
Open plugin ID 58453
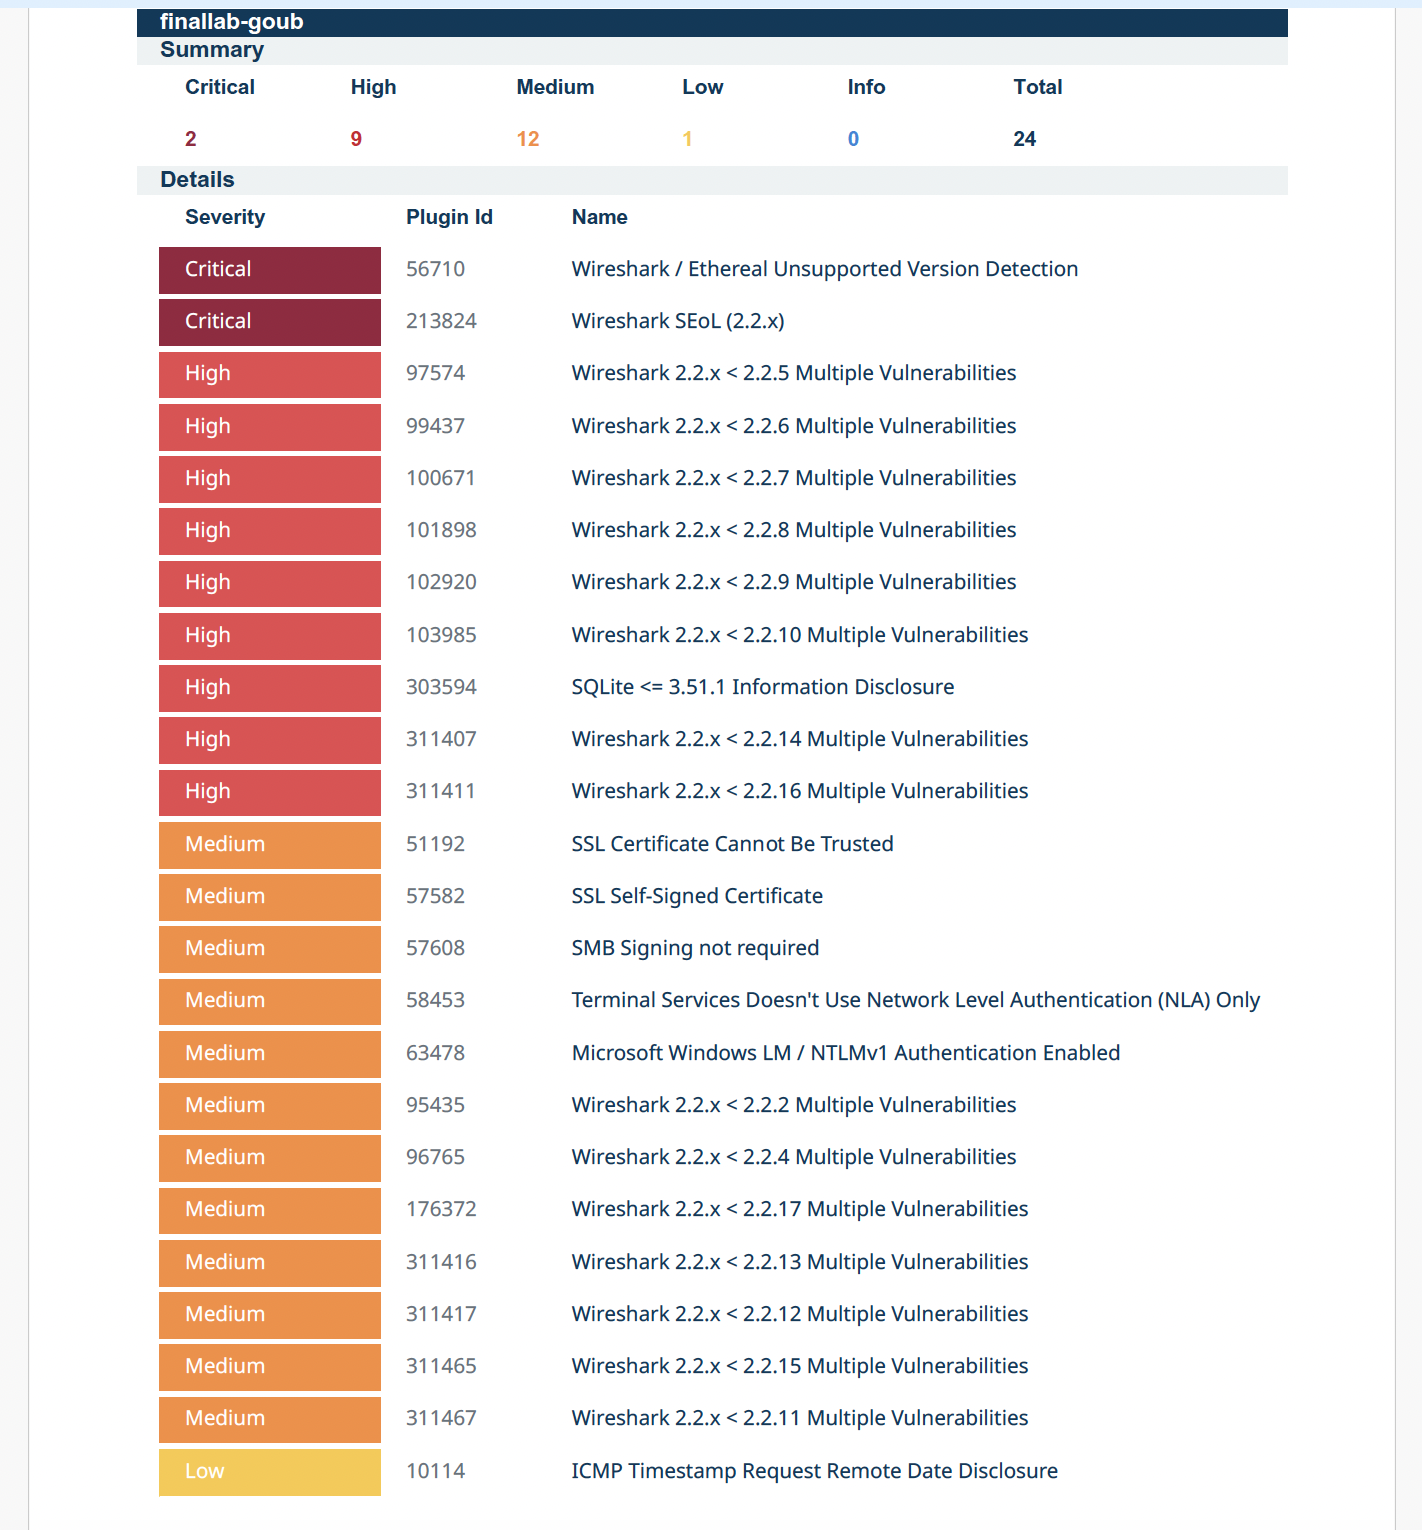click(436, 1000)
